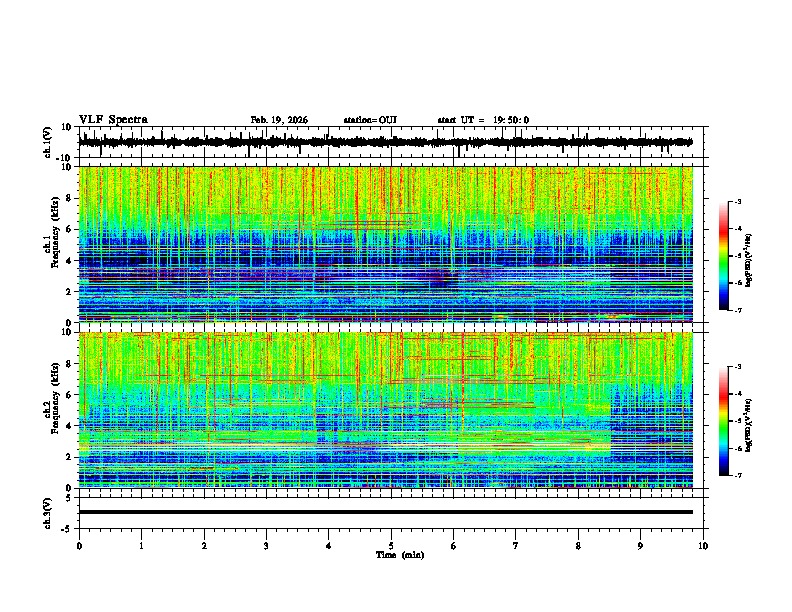The height and width of the screenshot is (612, 792).
Task: Select the date text "Feb. 19, 2026"
Action: click(279, 120)
